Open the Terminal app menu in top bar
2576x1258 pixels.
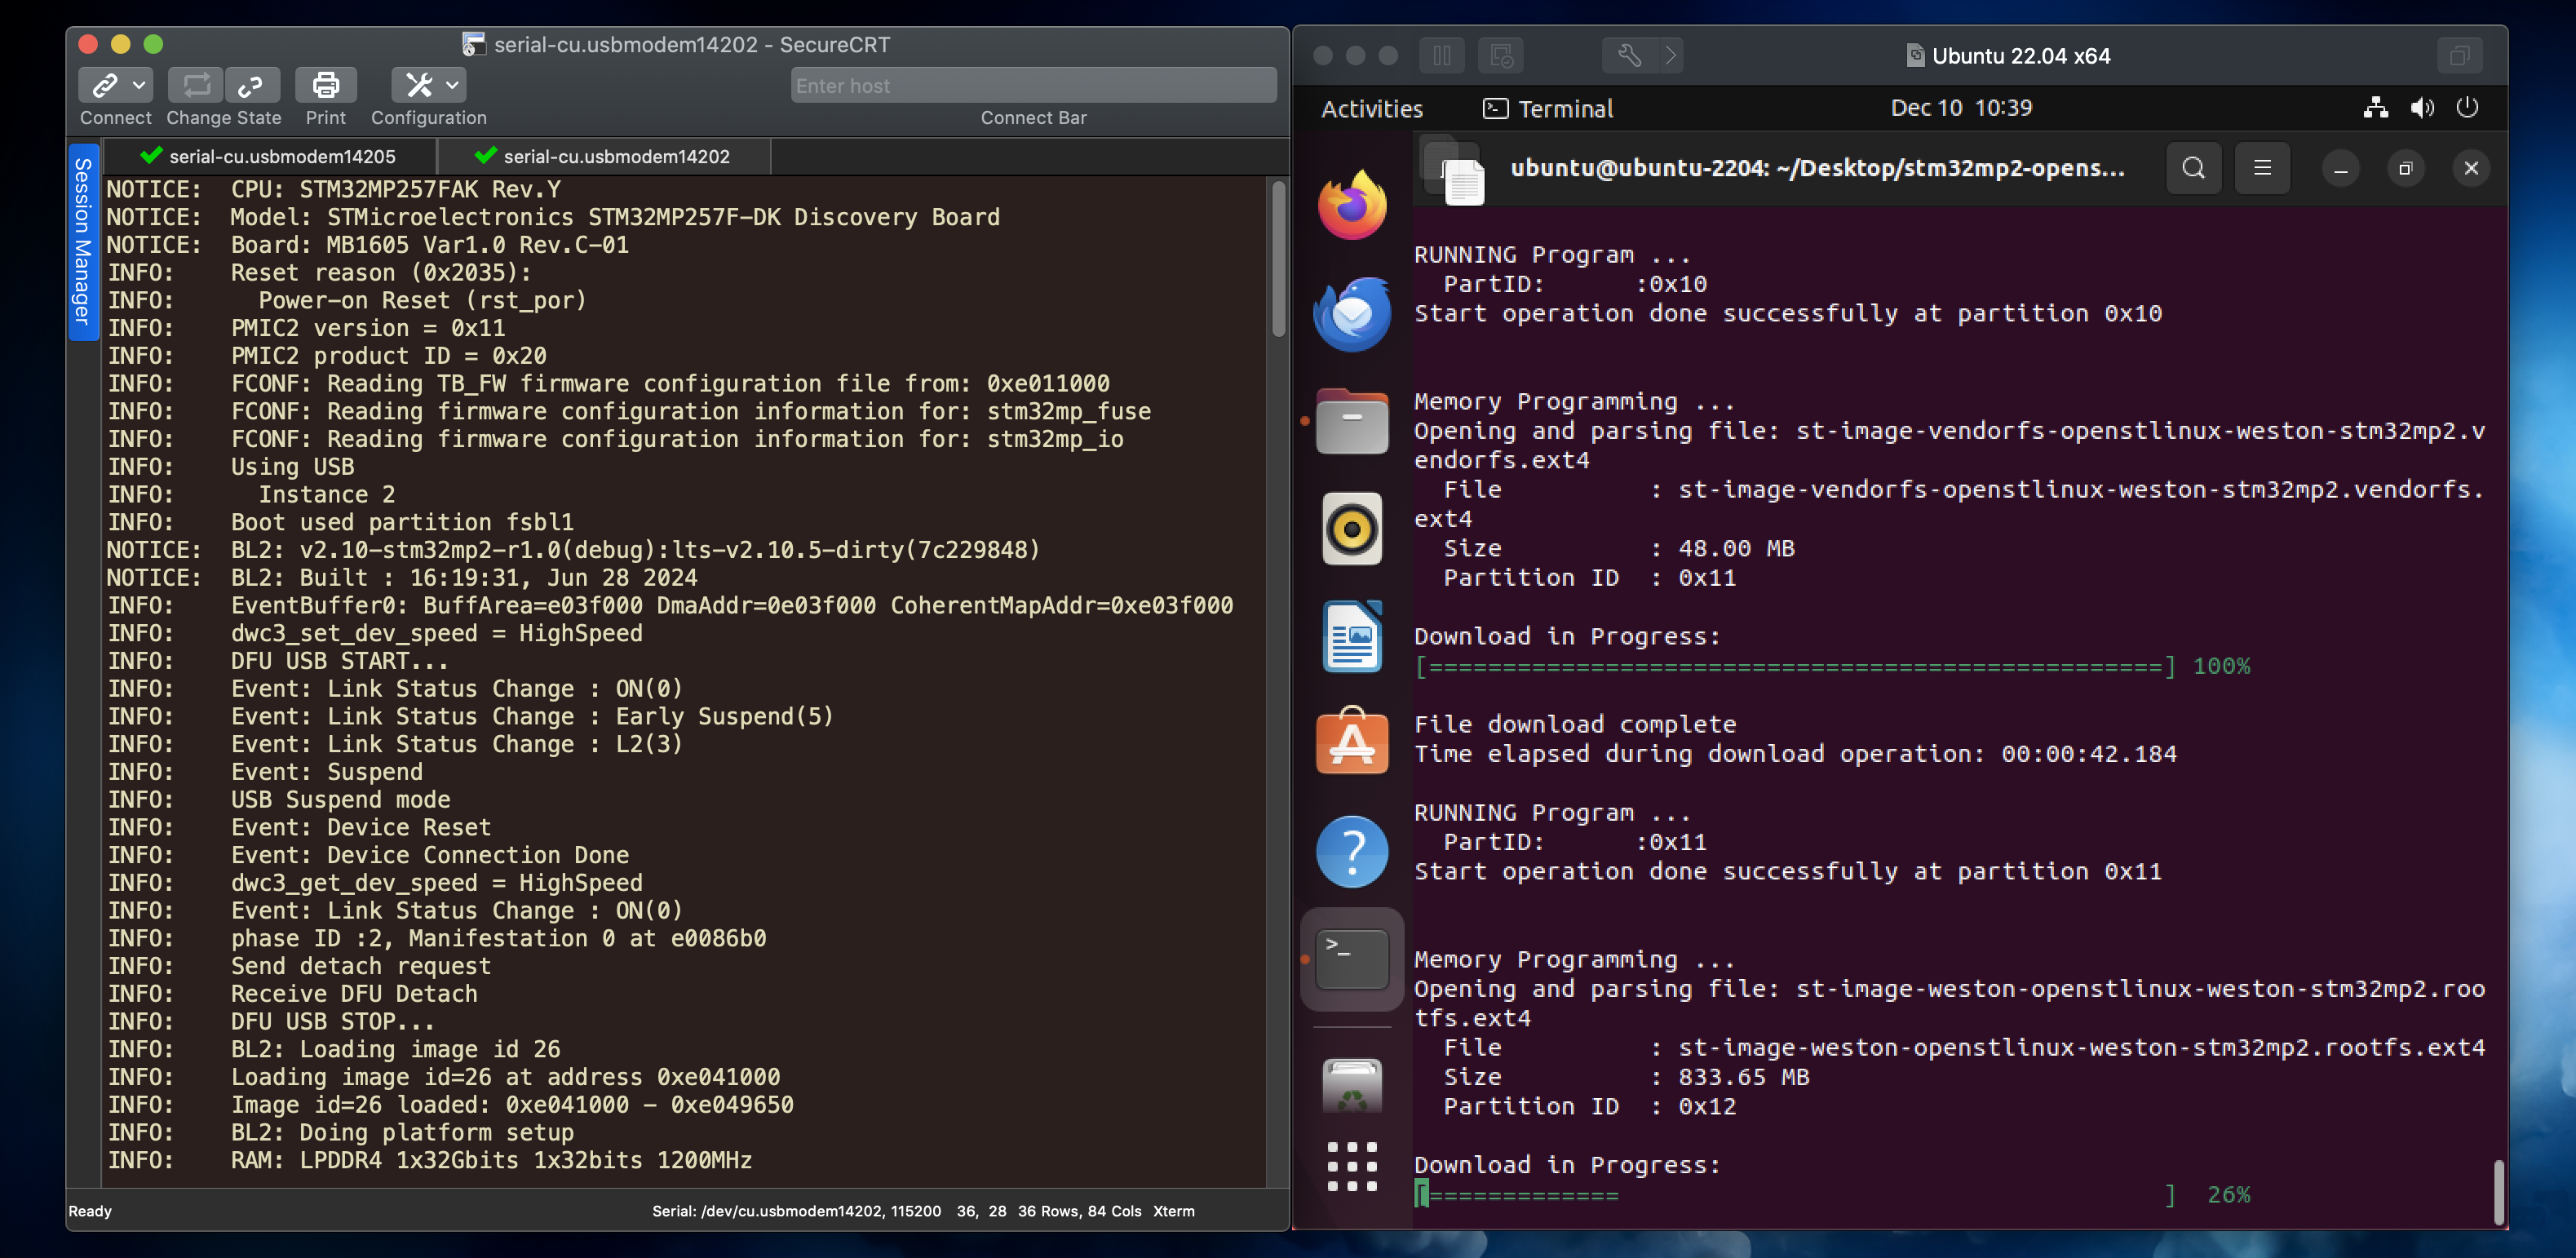pos(1547,108)
